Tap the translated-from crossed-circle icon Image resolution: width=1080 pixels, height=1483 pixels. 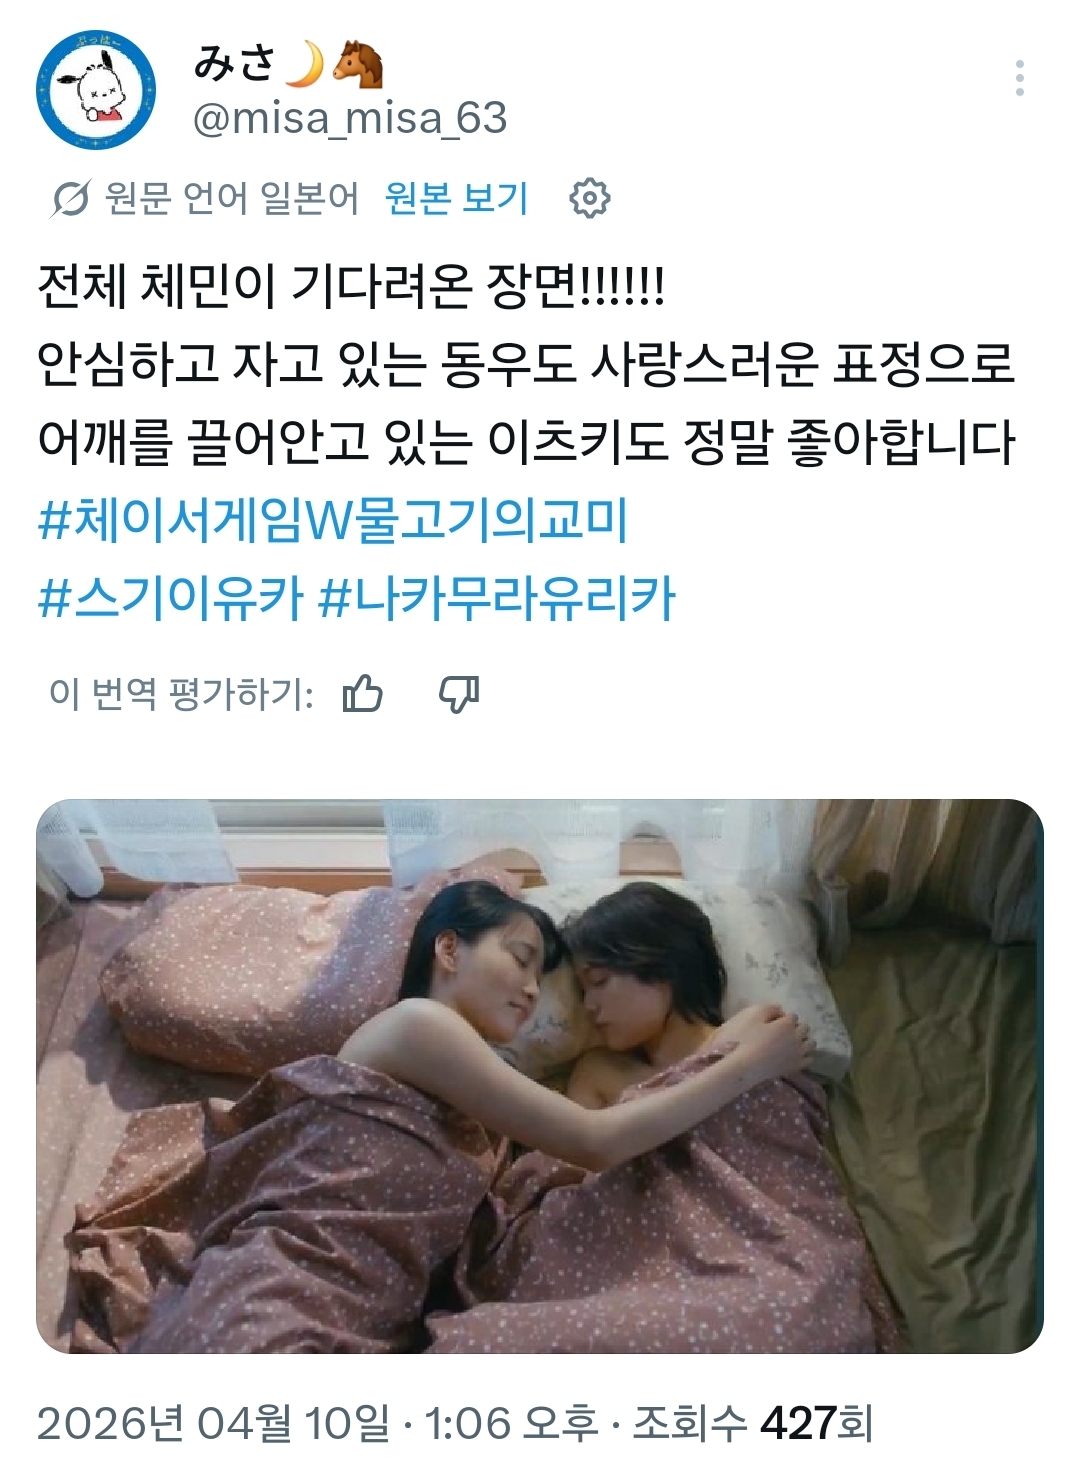tap(70, 199)
